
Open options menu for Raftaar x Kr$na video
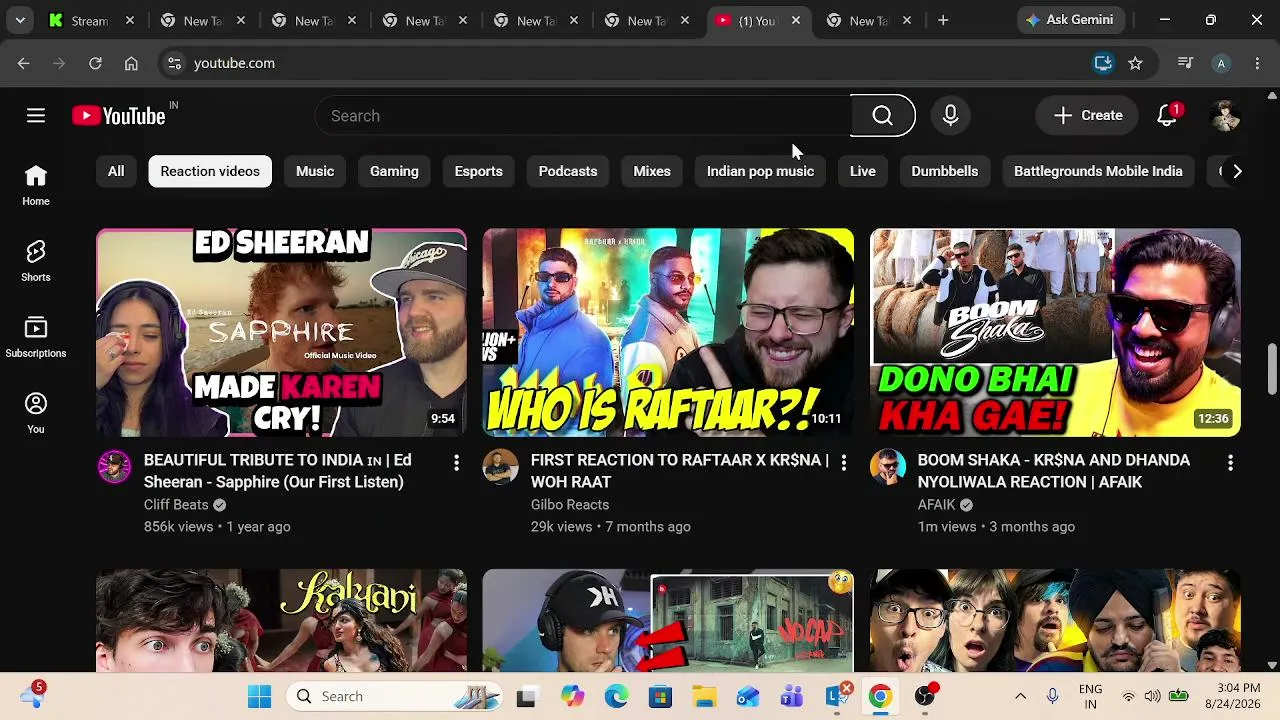pos(843,462)
